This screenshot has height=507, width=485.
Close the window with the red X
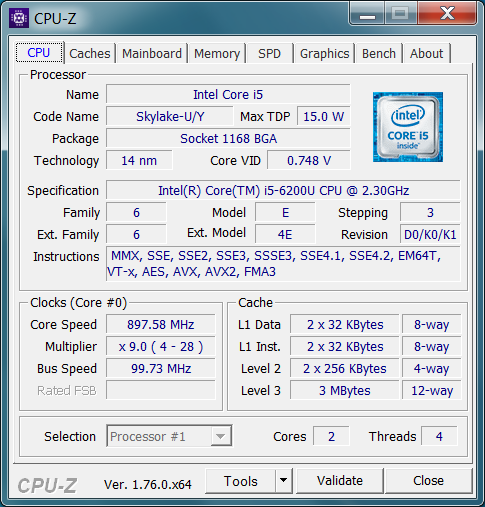pos(447,13)
